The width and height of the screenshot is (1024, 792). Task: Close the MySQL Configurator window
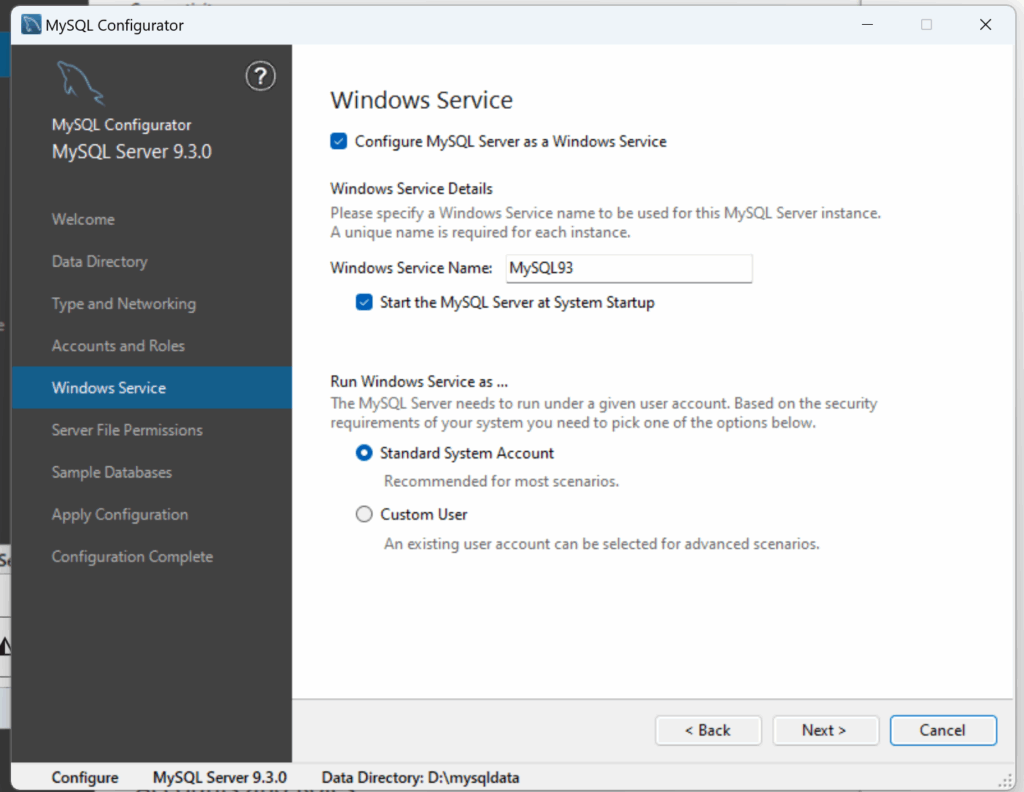[985, 25]
